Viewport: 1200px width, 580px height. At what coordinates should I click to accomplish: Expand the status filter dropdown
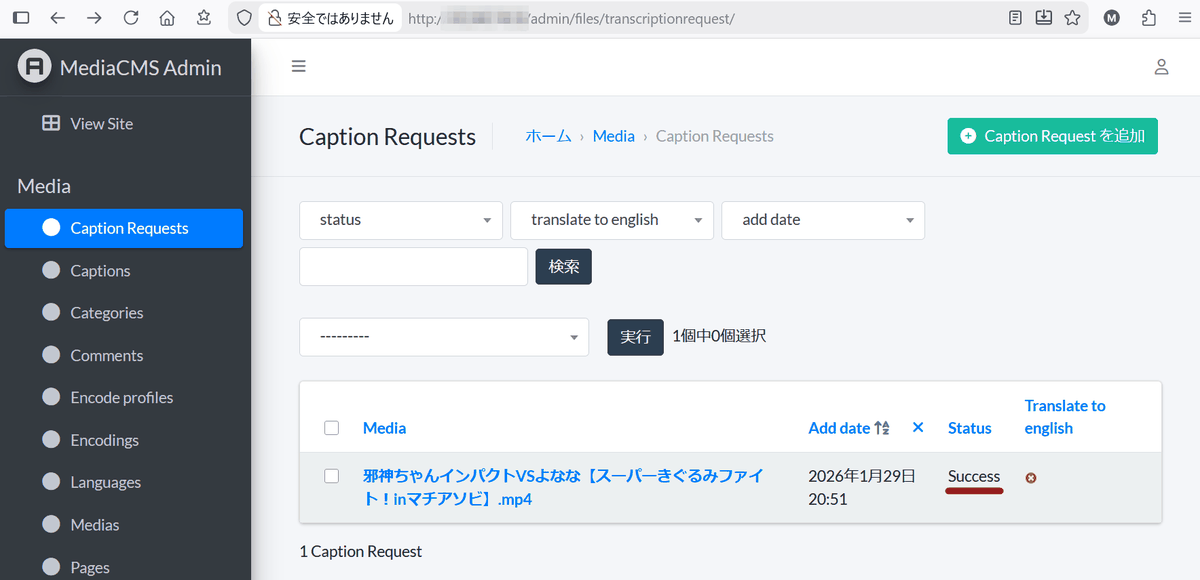[400, 220]
